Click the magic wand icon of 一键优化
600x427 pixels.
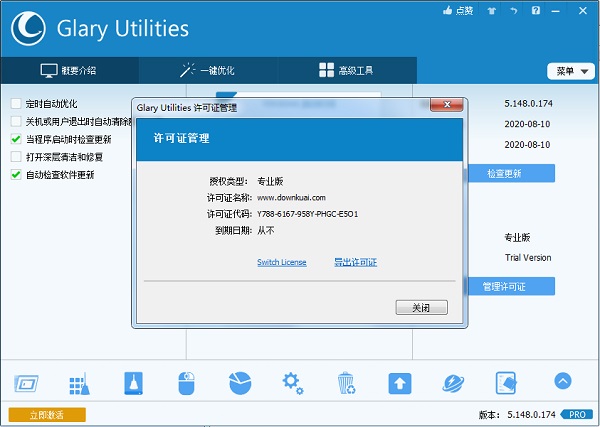[188, 70]
